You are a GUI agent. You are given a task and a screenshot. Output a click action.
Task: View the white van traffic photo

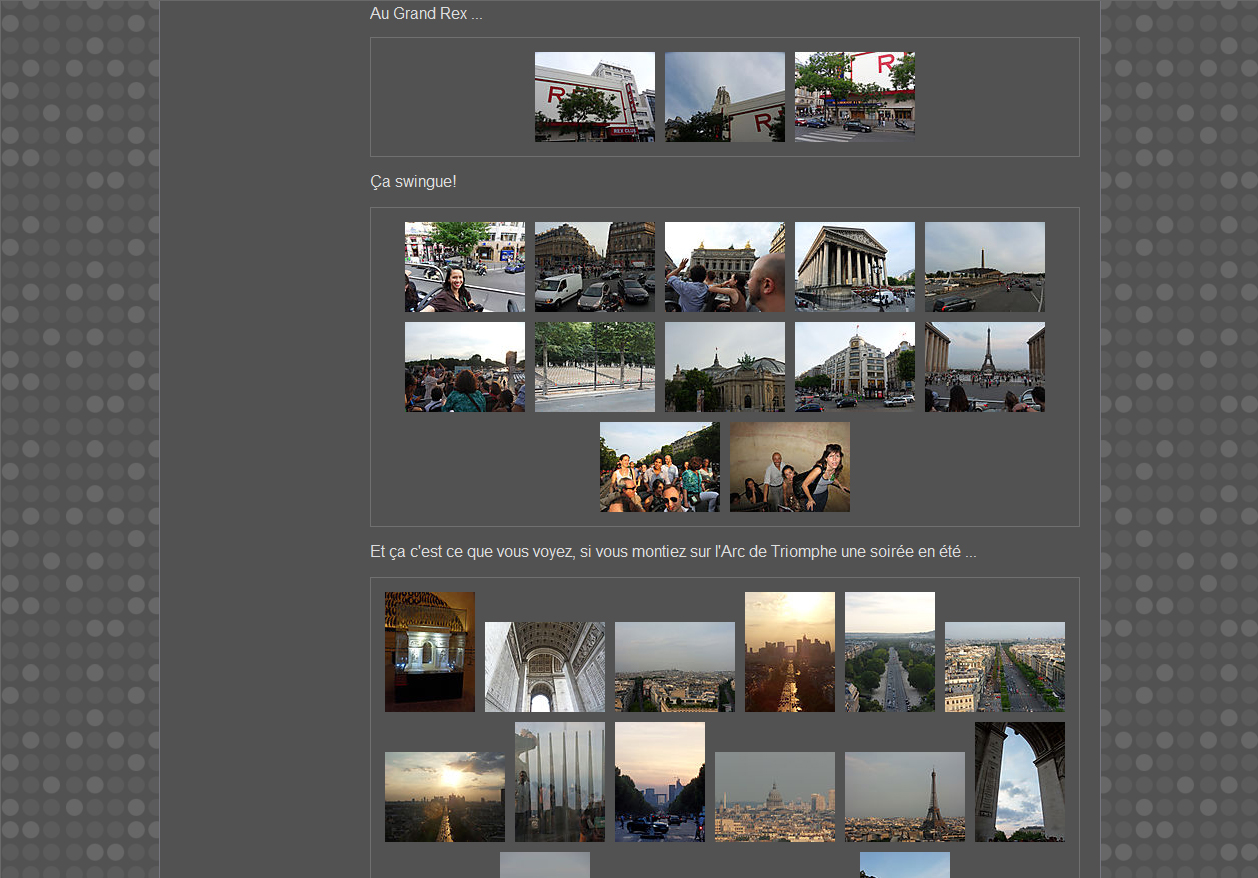pyautogui.click(x=594, y=267)
